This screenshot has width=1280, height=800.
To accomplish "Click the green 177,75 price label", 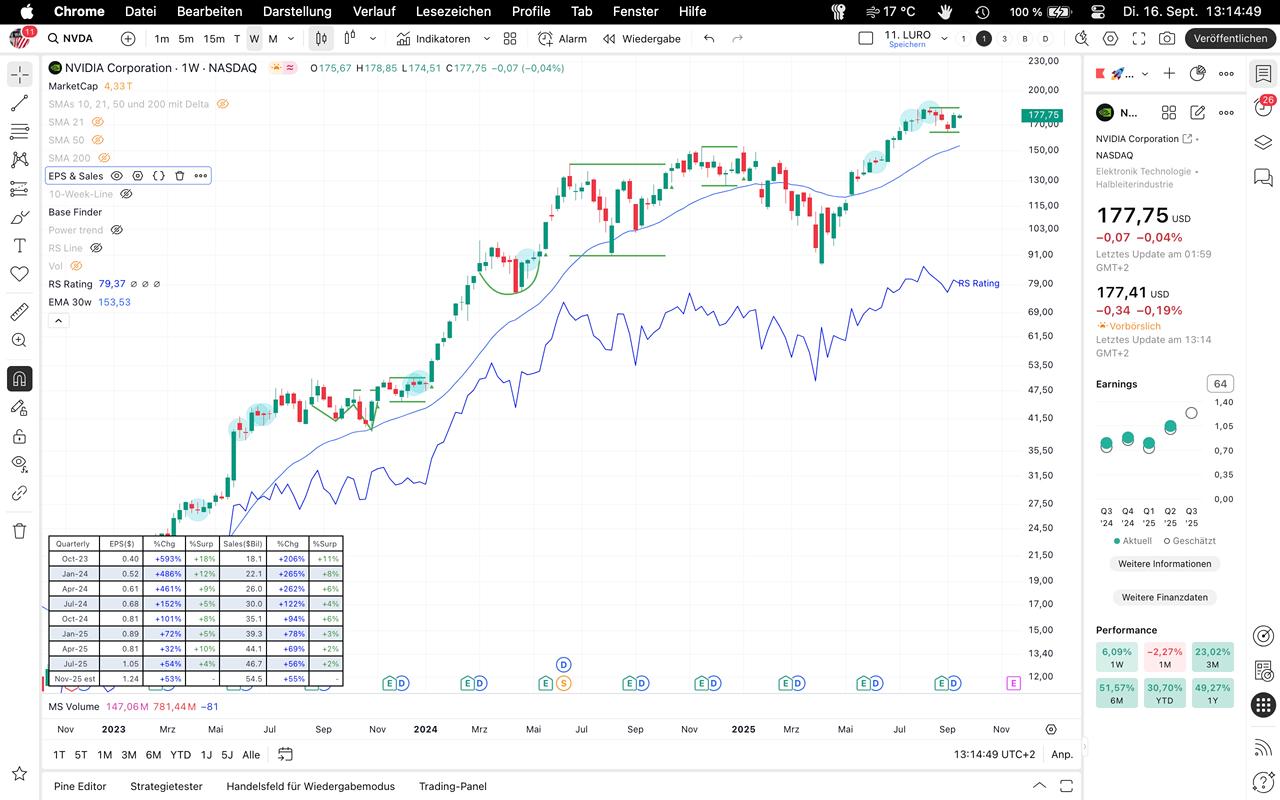I will pos(1042,115).
